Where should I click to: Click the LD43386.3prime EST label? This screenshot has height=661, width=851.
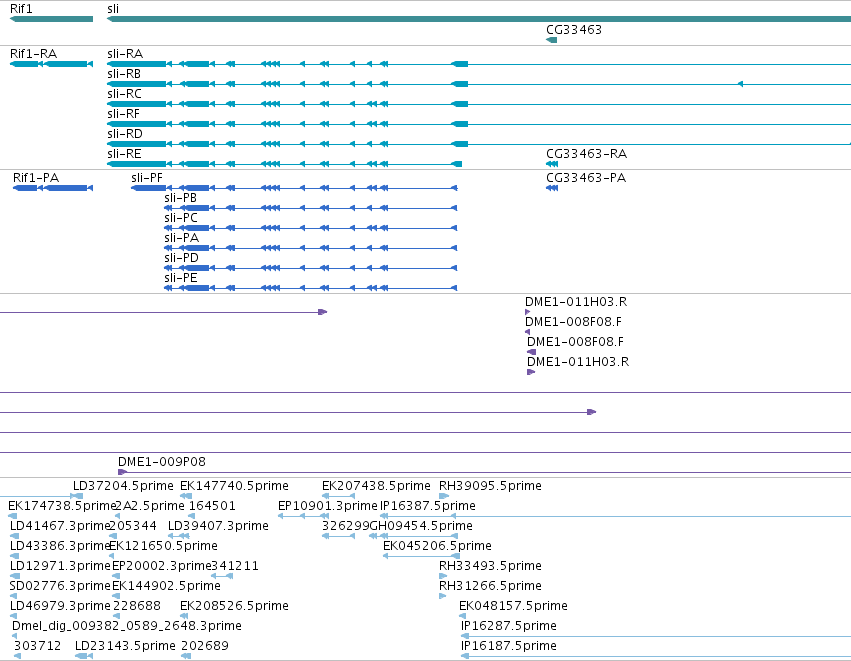pos(60,546)
